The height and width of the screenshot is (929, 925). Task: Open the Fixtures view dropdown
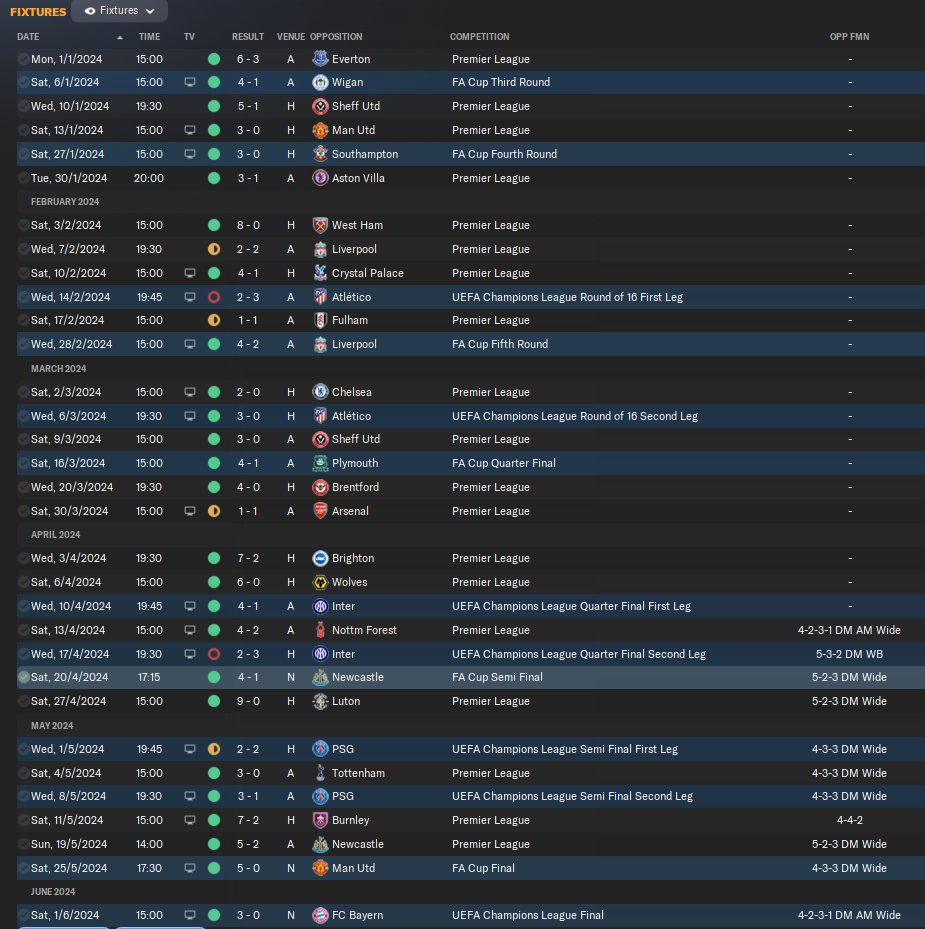119,11
